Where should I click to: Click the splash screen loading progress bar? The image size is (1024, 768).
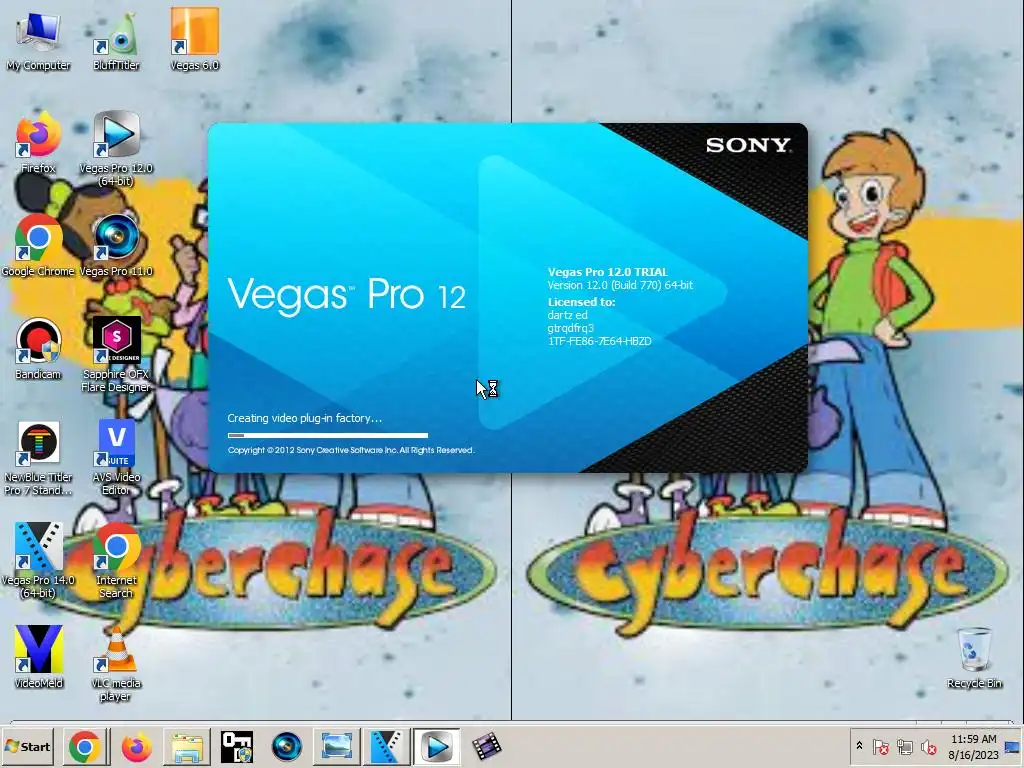pos(328,435)
